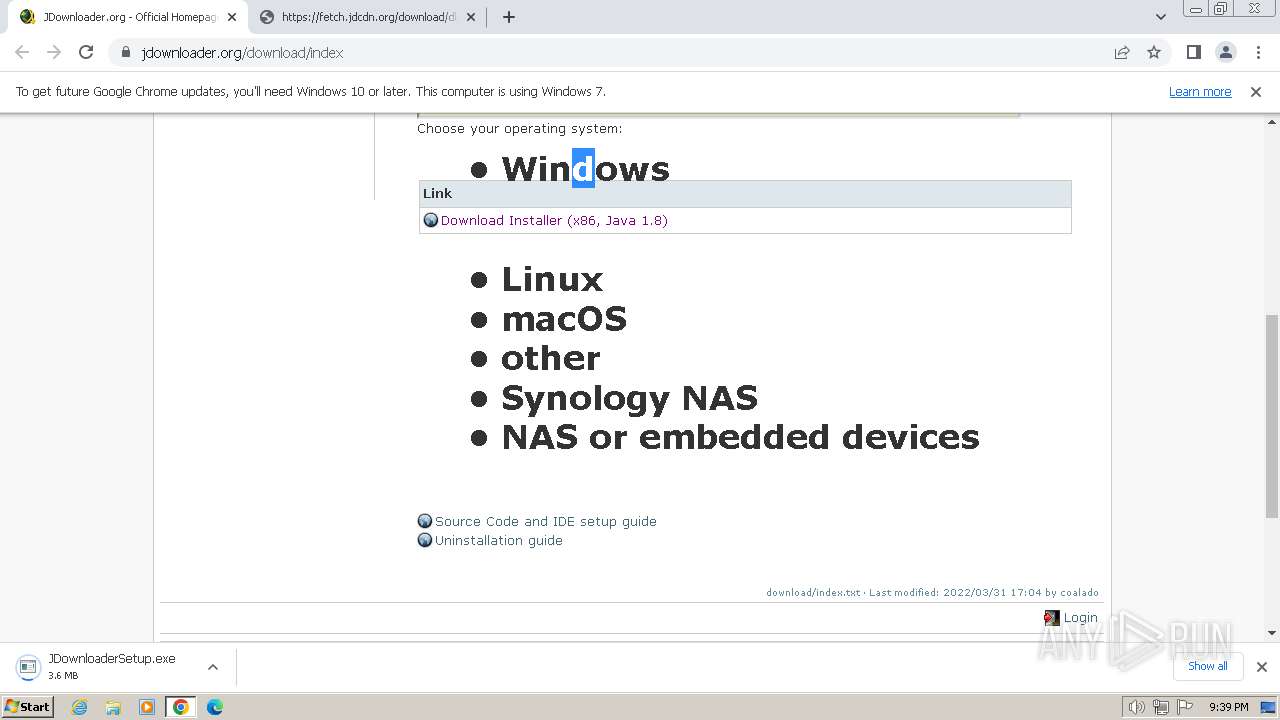Open the Action Center flag icon
Image resolution: width=1280 pixels, height=720 pixels.
click(x=1184, y=707)
